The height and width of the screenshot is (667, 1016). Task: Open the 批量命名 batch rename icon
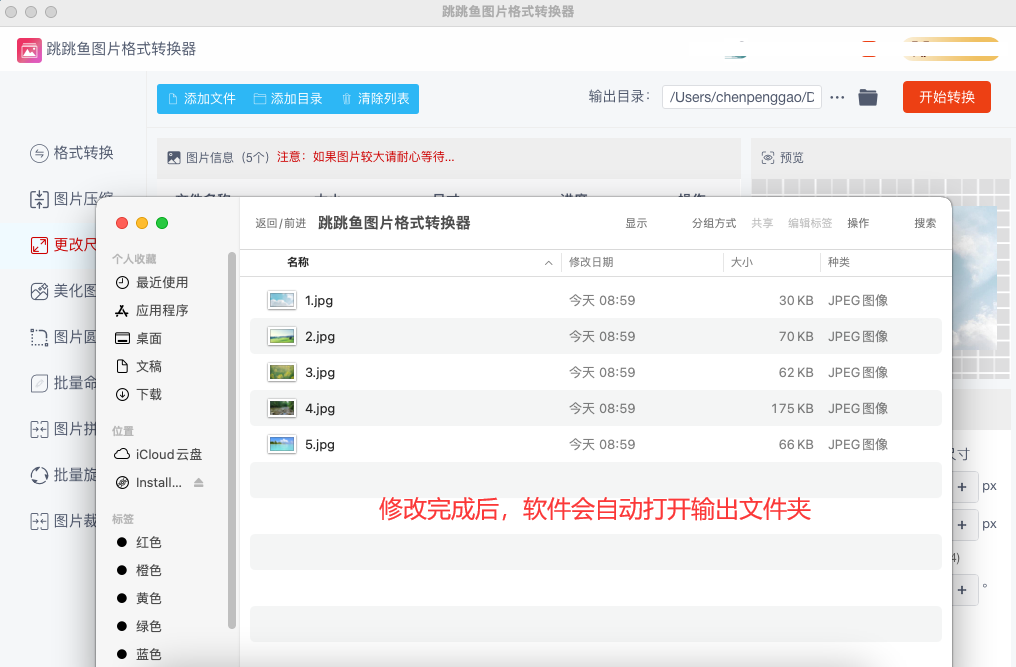39,383
